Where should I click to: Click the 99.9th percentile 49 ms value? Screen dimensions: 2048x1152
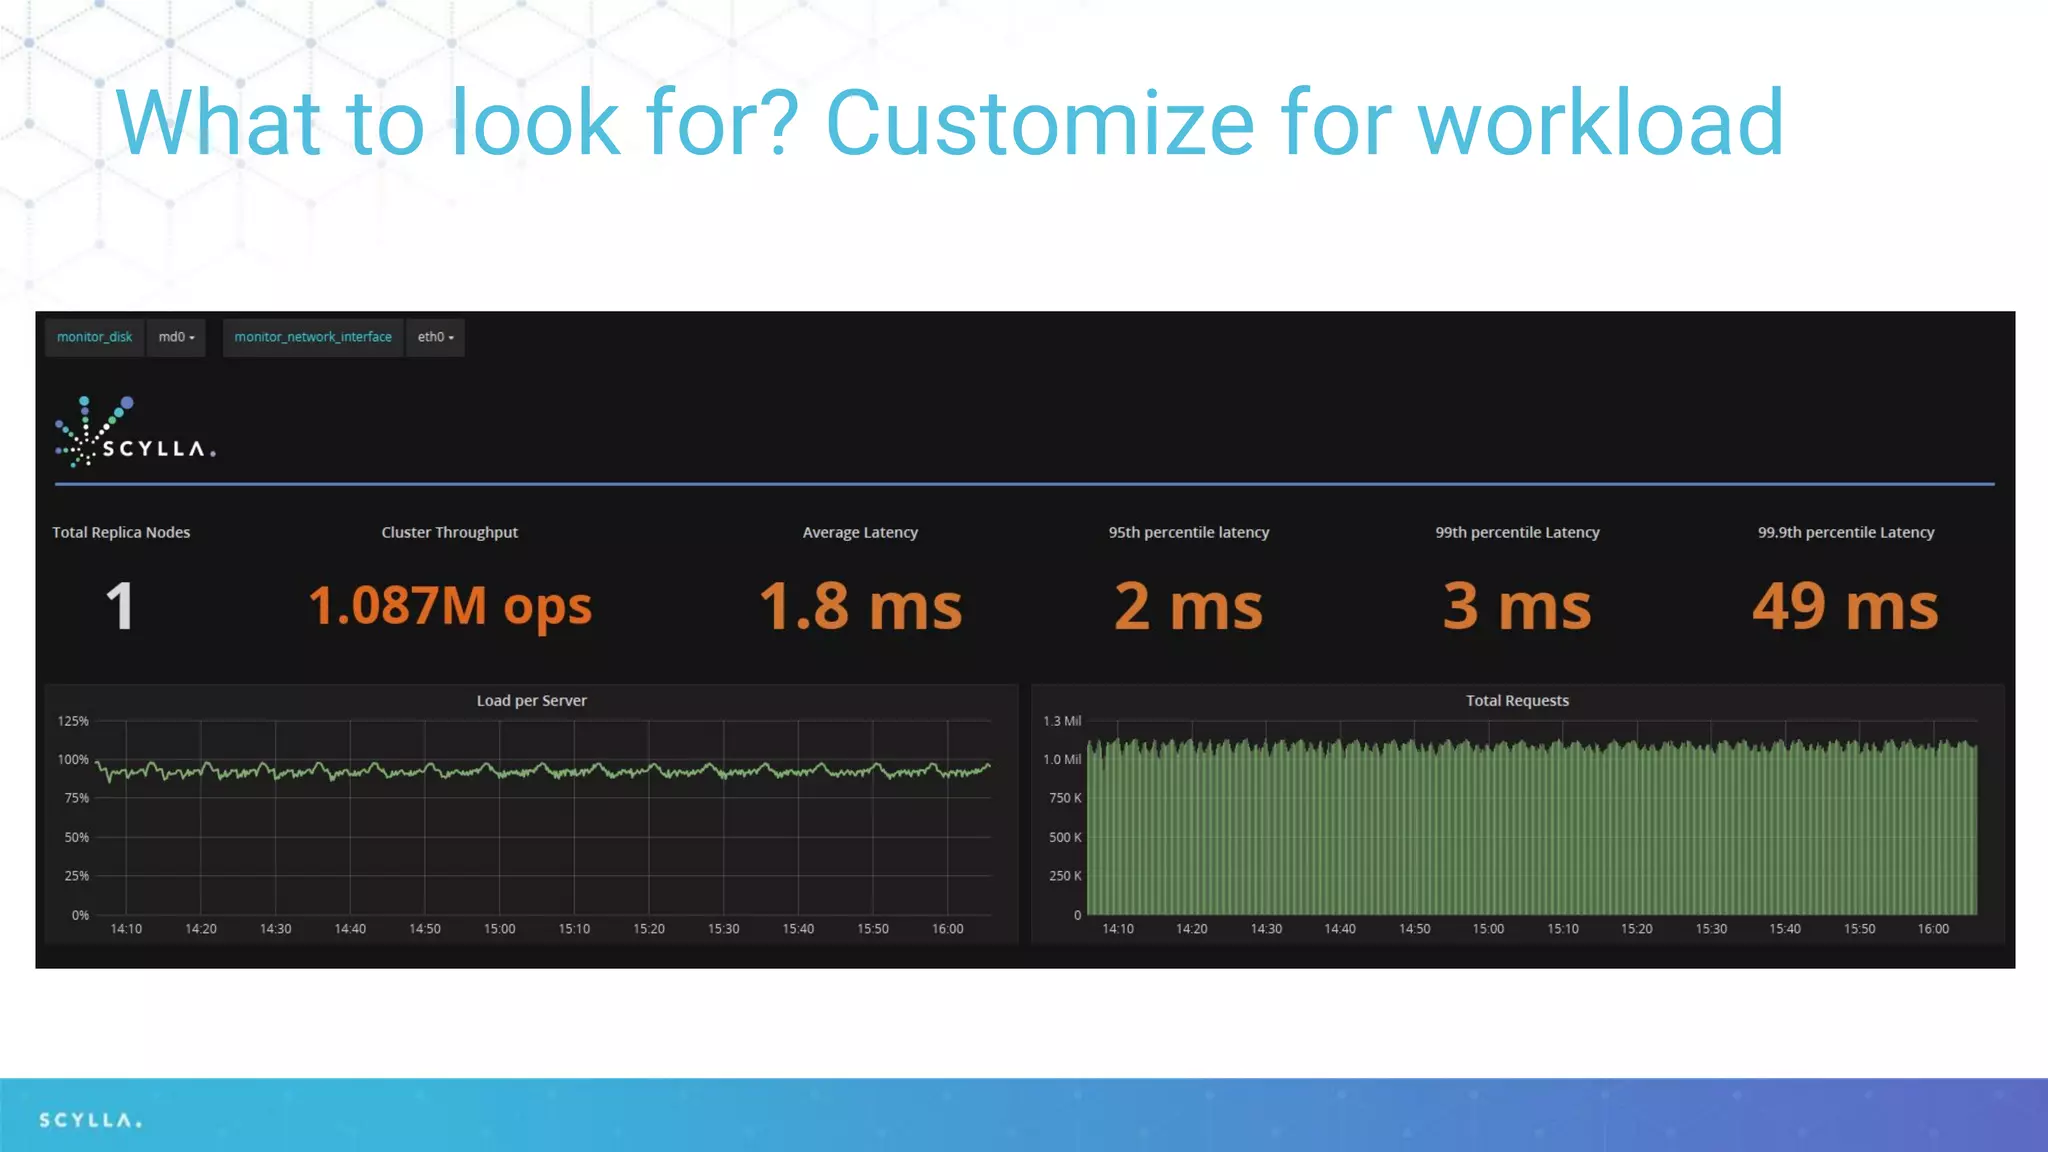pyautogui.click(x=1845, y=606)
